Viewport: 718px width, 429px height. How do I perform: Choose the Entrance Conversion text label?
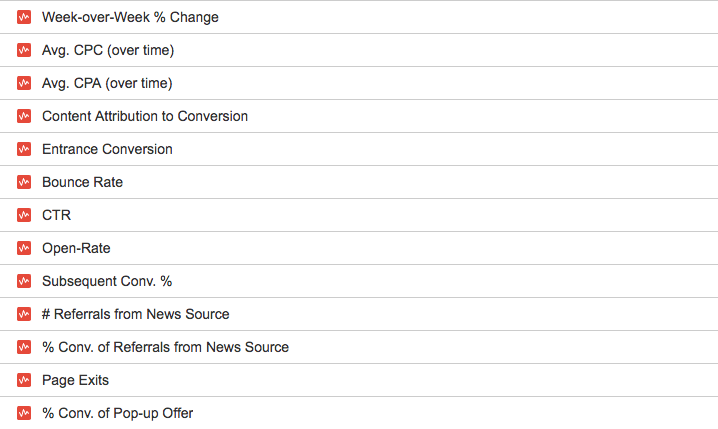pos(107,149)
